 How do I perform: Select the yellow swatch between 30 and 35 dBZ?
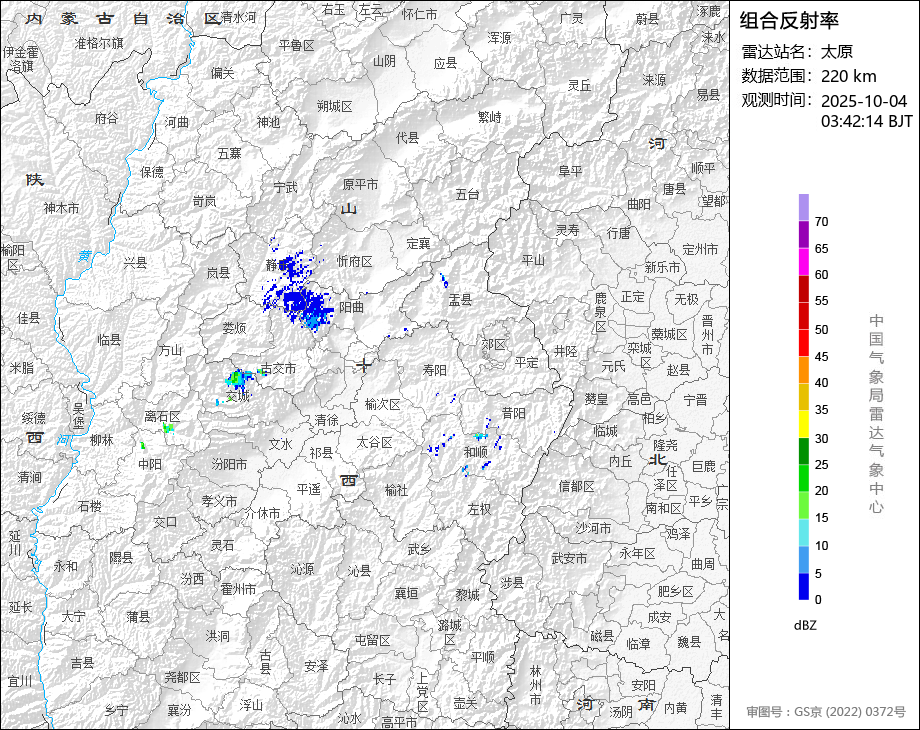(803, 424)
